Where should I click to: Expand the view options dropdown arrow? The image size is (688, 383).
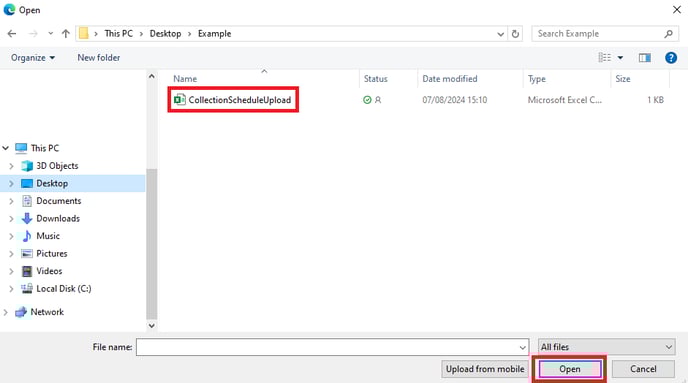pos(620,57)
